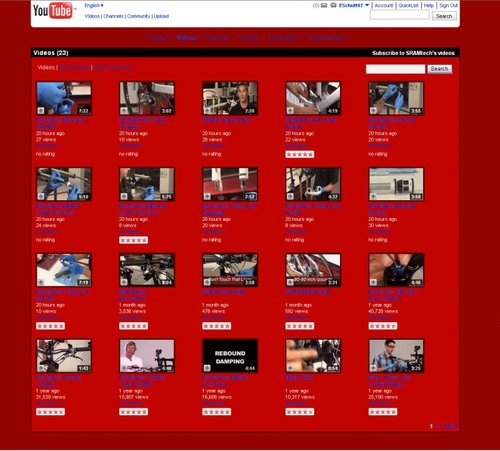This screenshot has height=451, width=500.
Task: Open the Upload menu link
Action: point(161,16)
